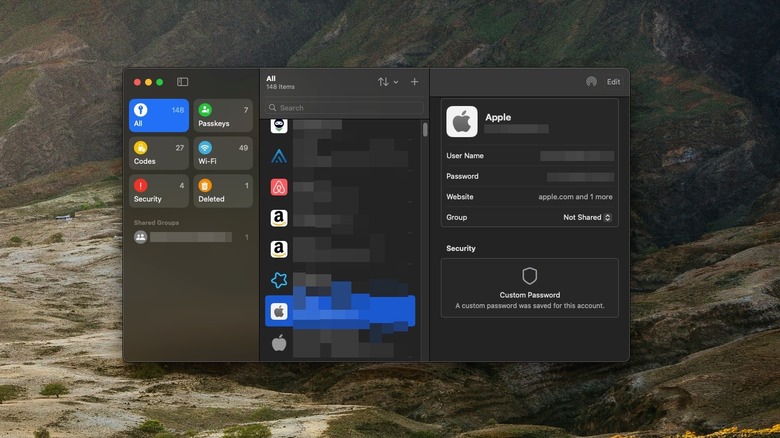Click the password list scrollbar

(425, 130)
